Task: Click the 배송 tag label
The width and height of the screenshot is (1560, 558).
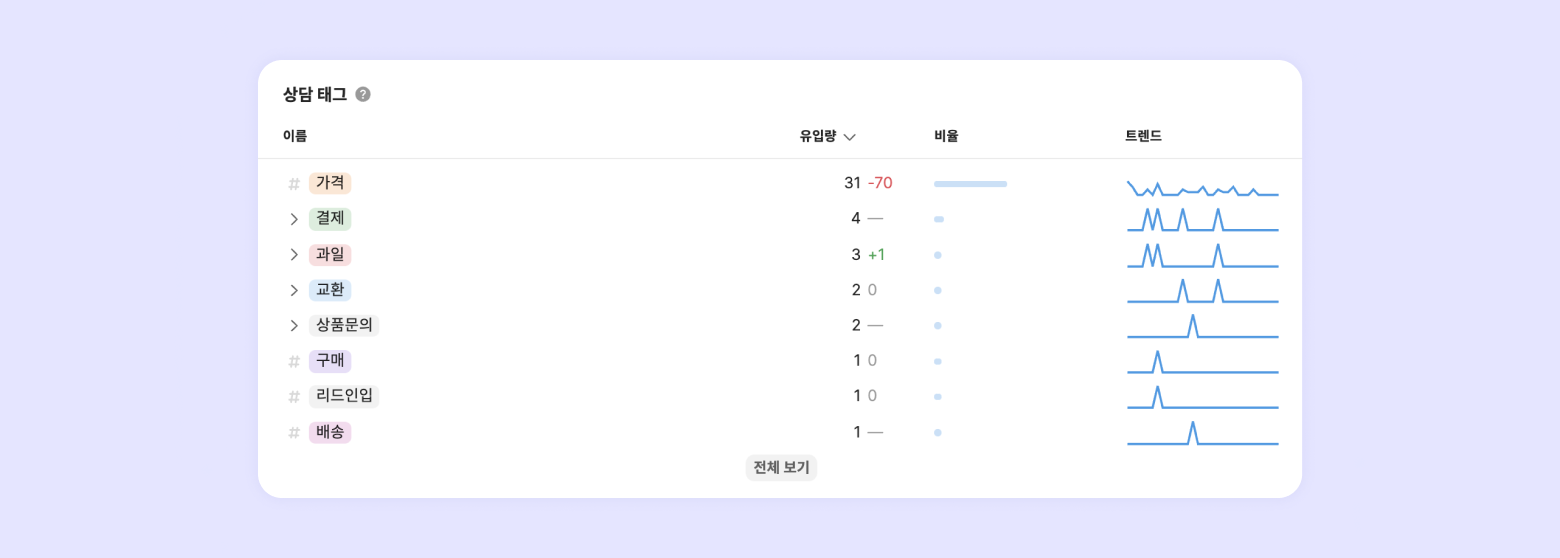Action: point(330,432)
